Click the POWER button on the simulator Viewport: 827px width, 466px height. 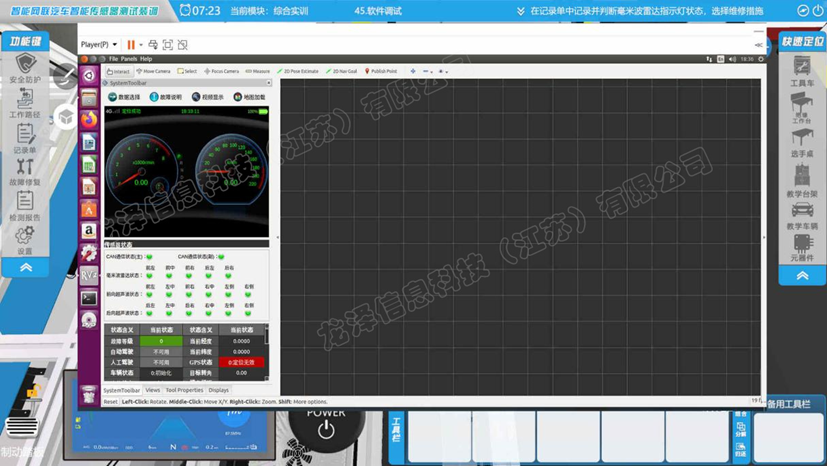(x=326, y=430)
